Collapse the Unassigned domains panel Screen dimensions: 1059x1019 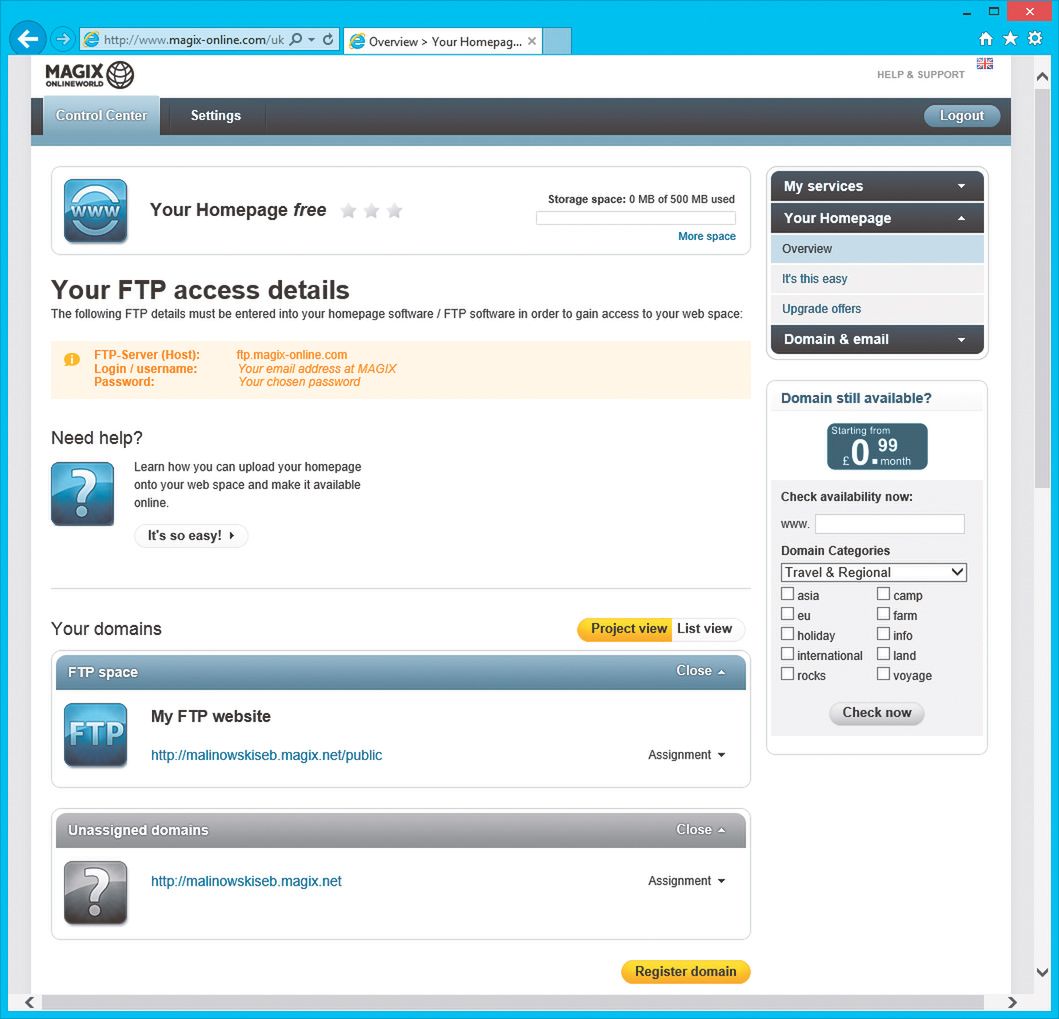[700, 829]
